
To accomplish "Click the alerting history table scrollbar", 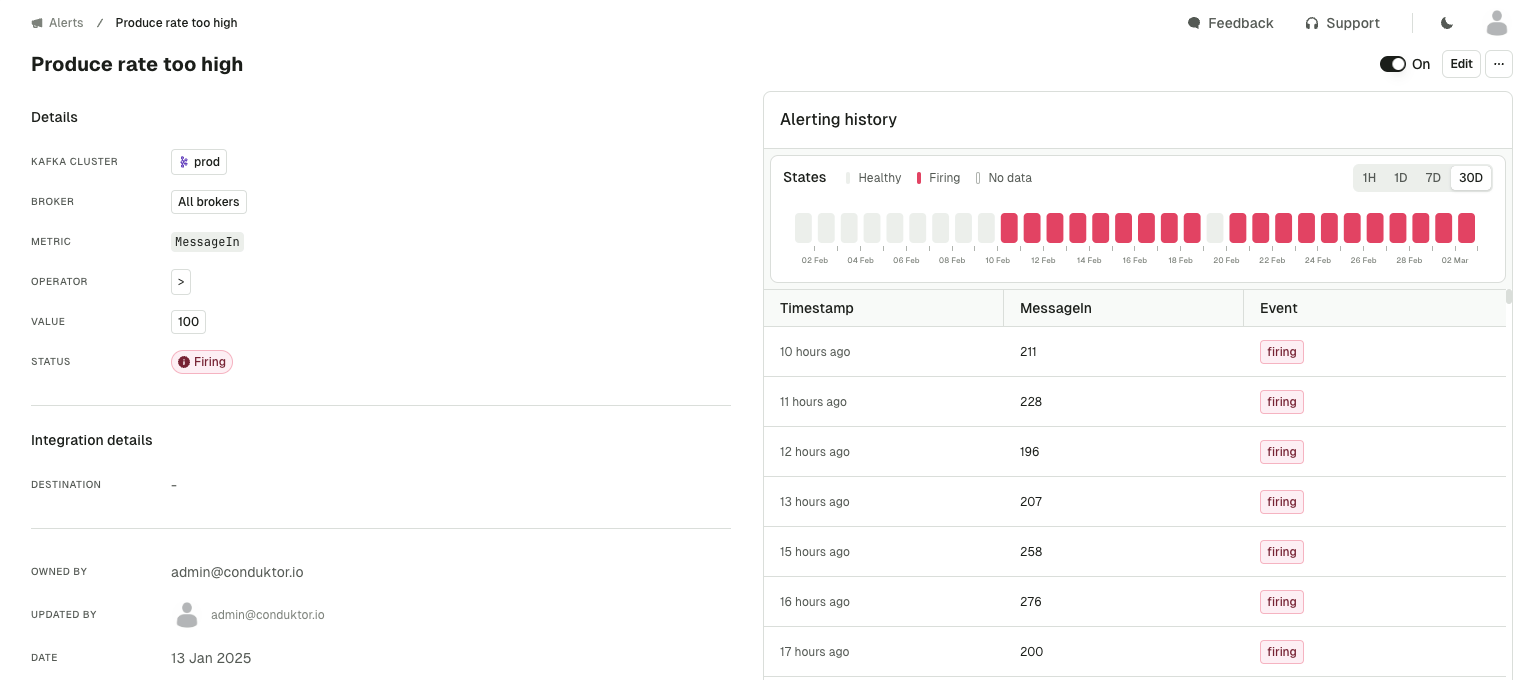I will (1509, 297).
